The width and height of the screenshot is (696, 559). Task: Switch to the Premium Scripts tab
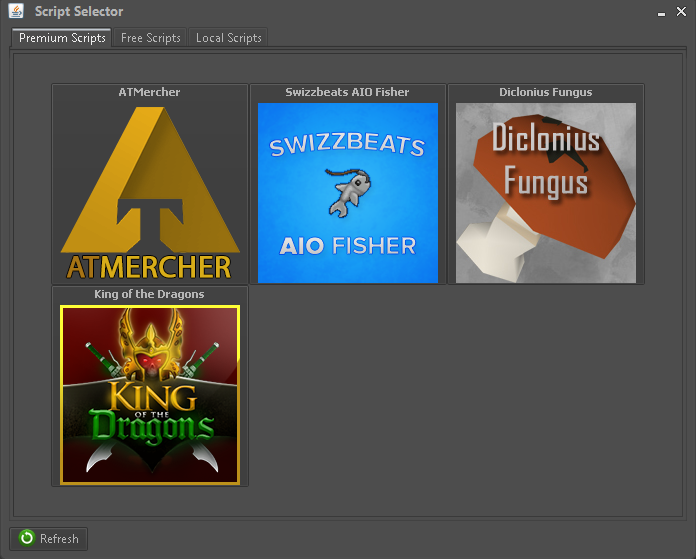click(x=62, y=38)
